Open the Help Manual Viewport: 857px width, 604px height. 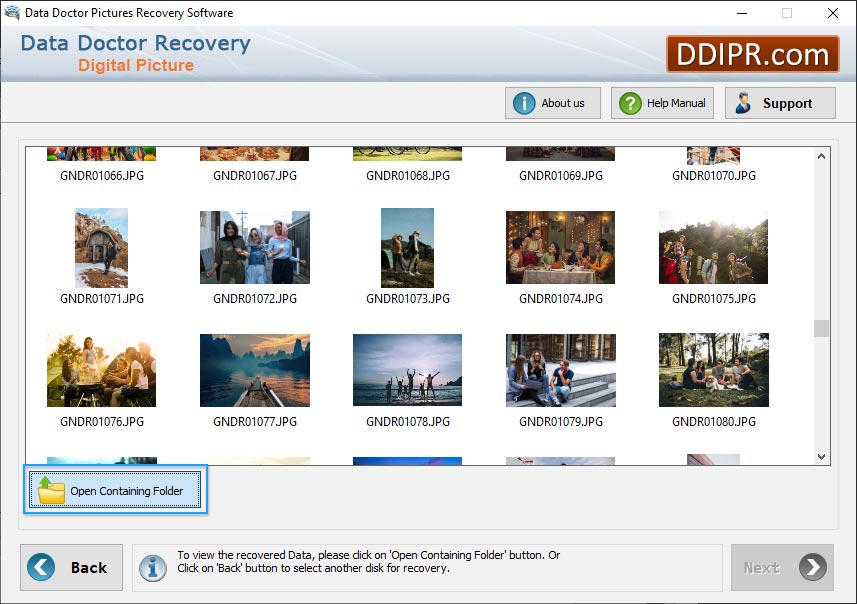[661, 102]
